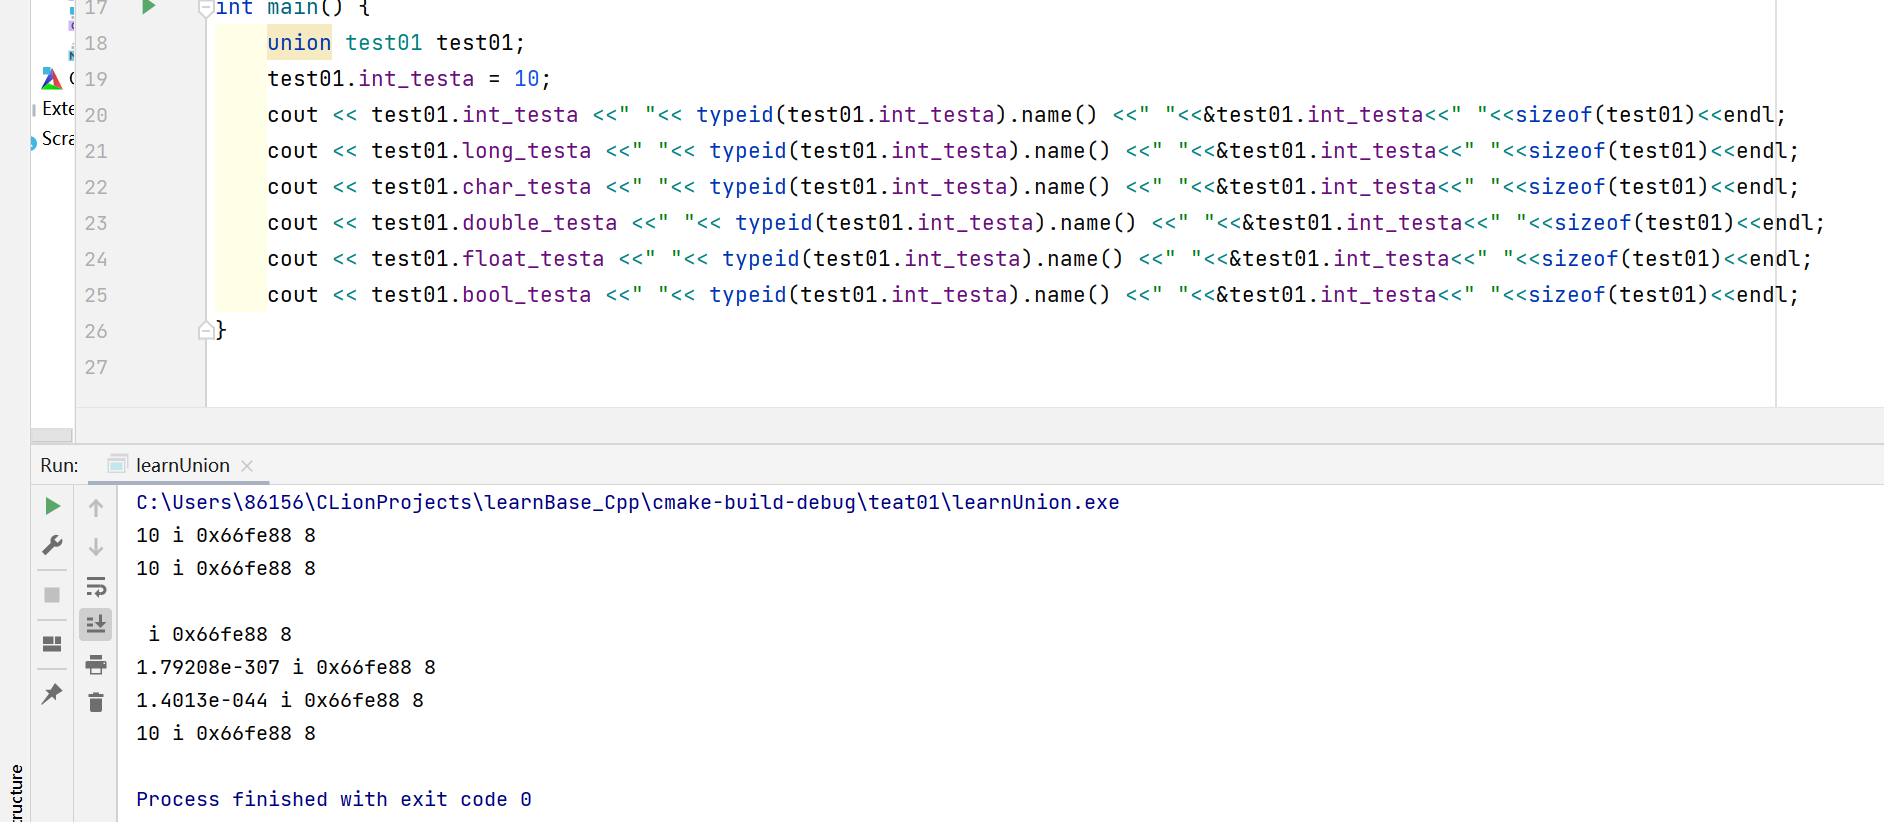Click sizeof on line 25
This screenshot has height=822, width=1884.
(x=1567, y=295)
